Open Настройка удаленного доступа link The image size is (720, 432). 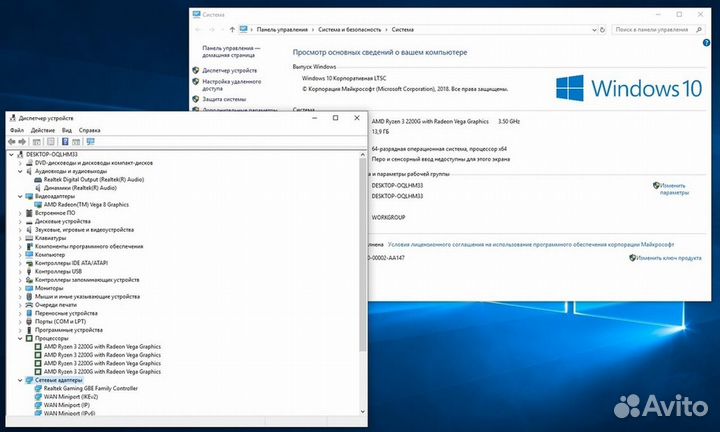(x=231, y=85)
